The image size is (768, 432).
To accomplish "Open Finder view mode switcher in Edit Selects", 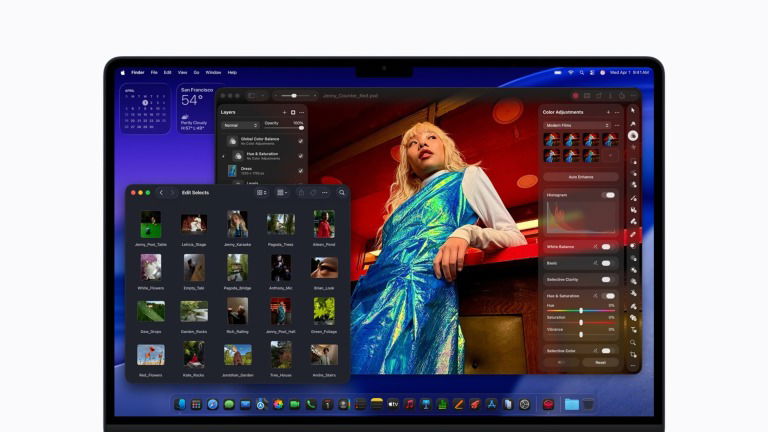I will [x=262, y=192].
